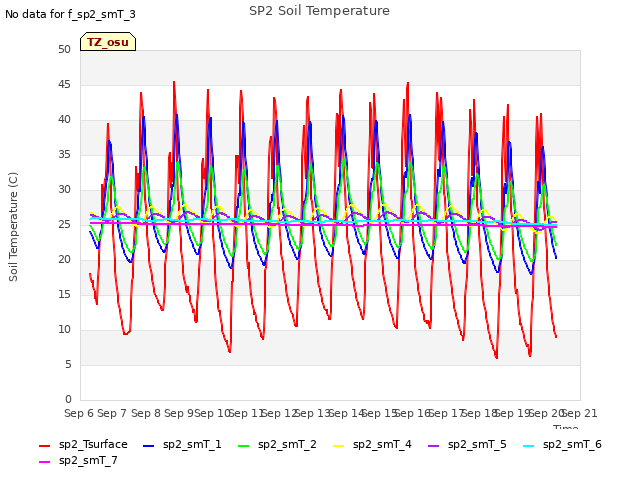Click the Sep 7 x-axis tick label

point(112,413)
